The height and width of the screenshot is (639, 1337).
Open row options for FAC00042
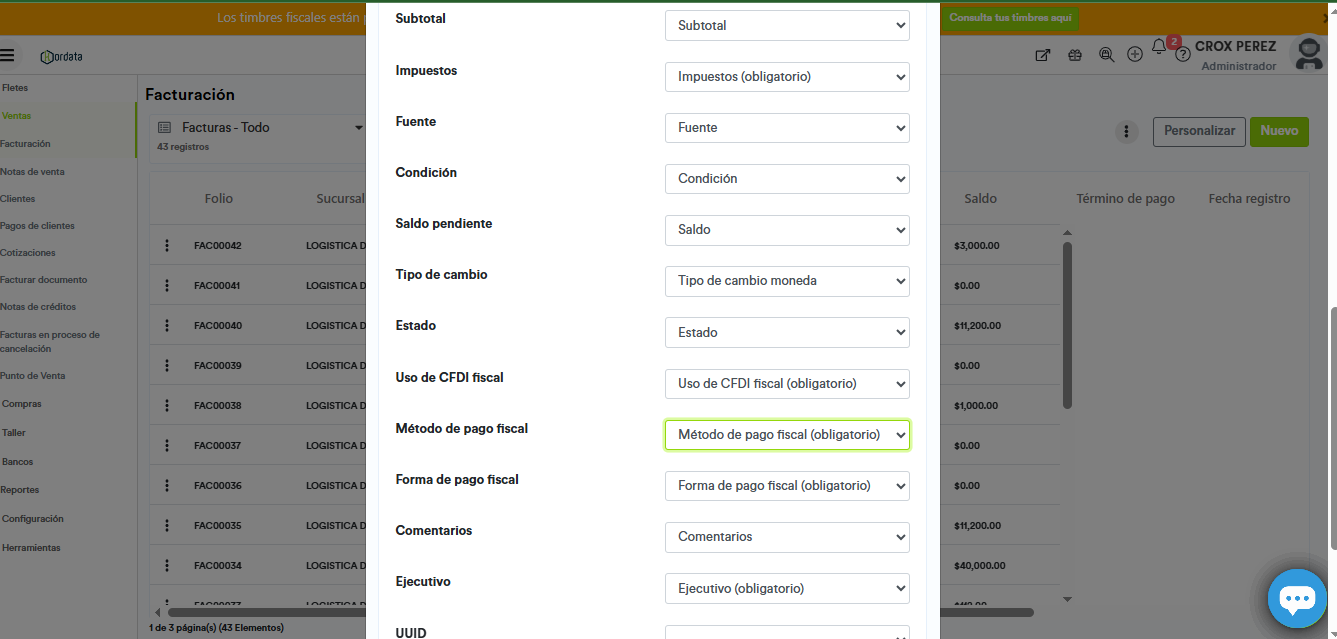167,246
